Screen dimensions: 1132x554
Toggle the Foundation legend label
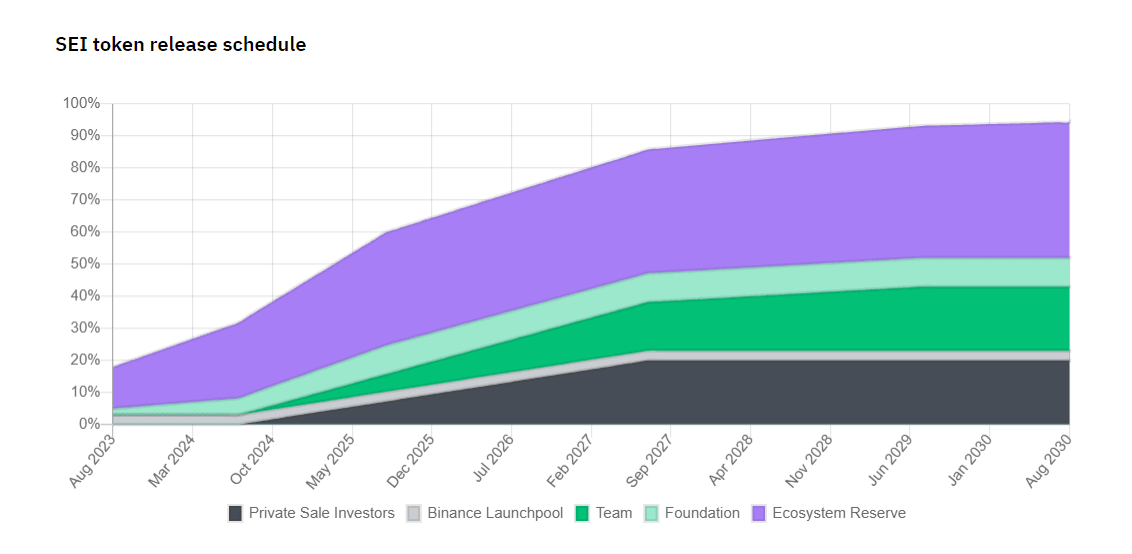pos(702,514)
